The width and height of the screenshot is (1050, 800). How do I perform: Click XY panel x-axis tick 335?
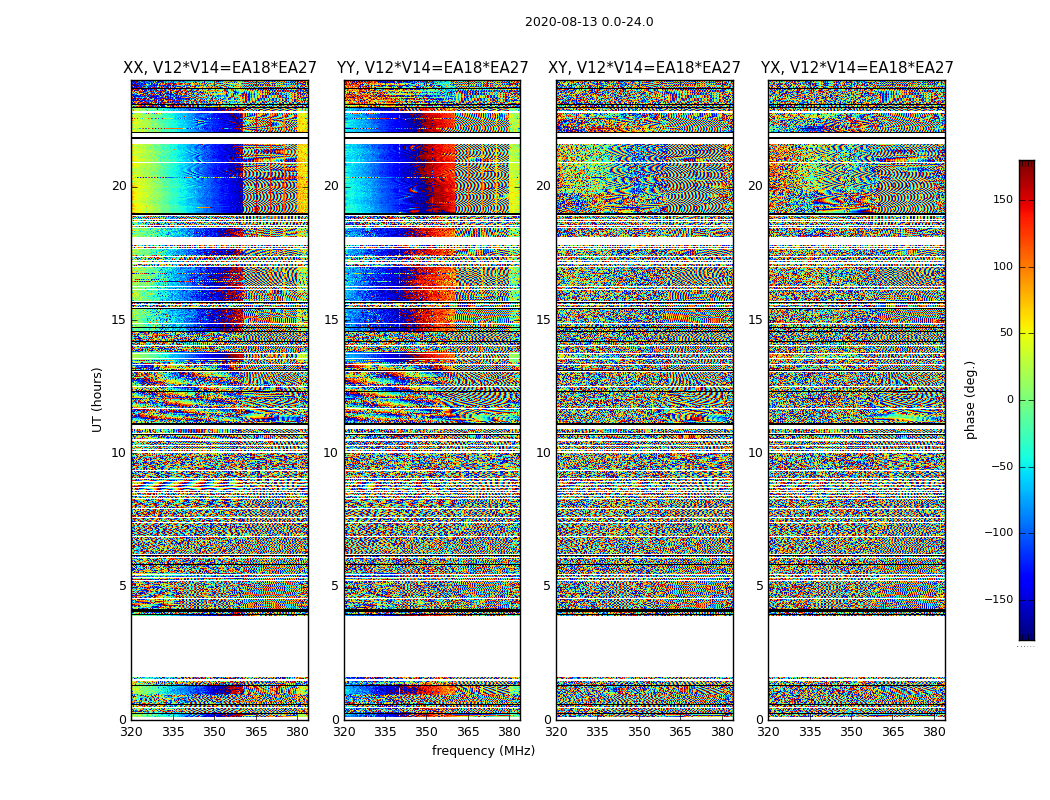[597, 732]
